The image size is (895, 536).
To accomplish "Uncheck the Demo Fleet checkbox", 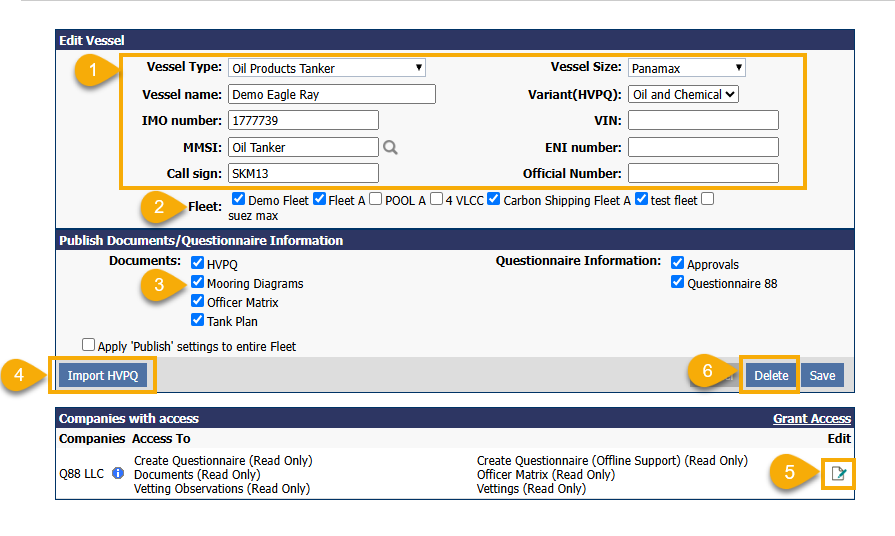I will click(238, 199).
